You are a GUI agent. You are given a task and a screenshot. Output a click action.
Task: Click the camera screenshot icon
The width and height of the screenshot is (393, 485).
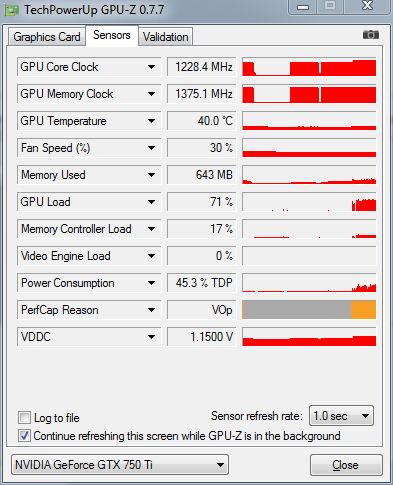tap(371, 35)
